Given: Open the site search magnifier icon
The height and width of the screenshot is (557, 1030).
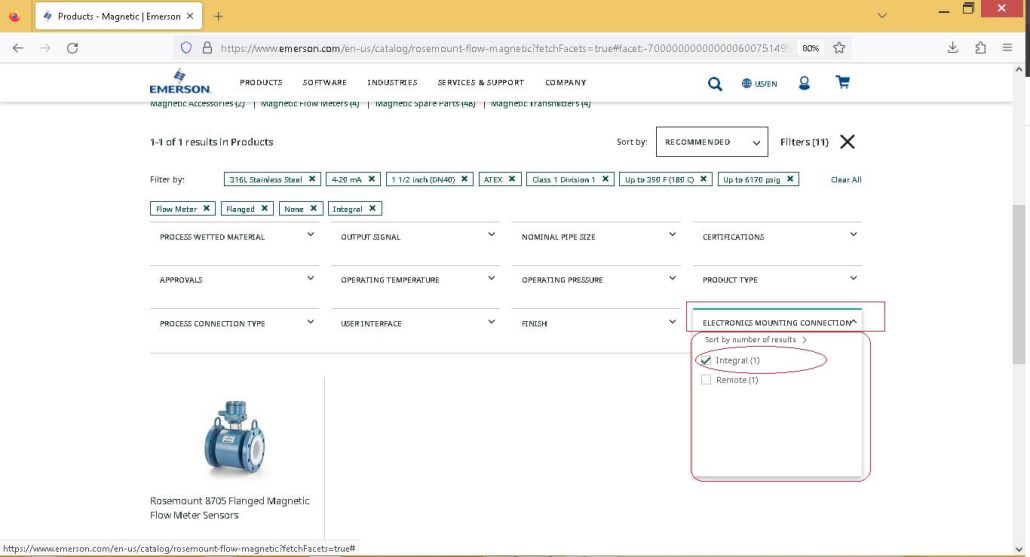Looking at the screenshot, I should (x=715, y=83).
